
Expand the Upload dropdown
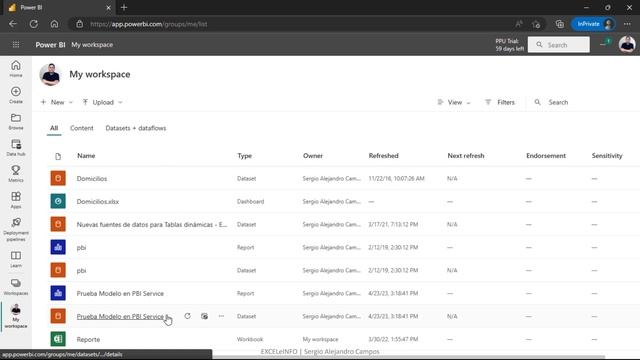(x=102, y=102)
